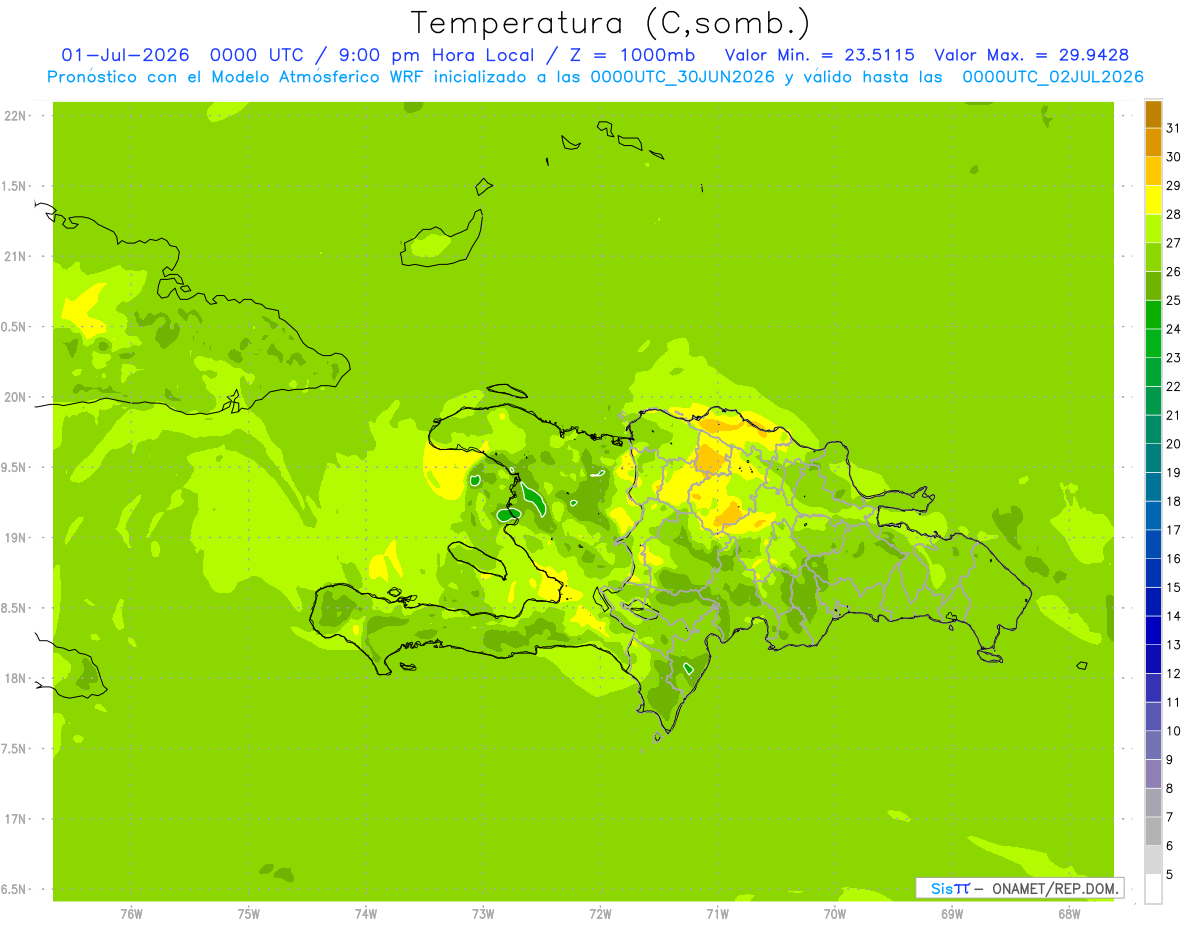Click the 68W longitude axis label
Viewport: 1200px width, 927px height.
click(1068, 914)
